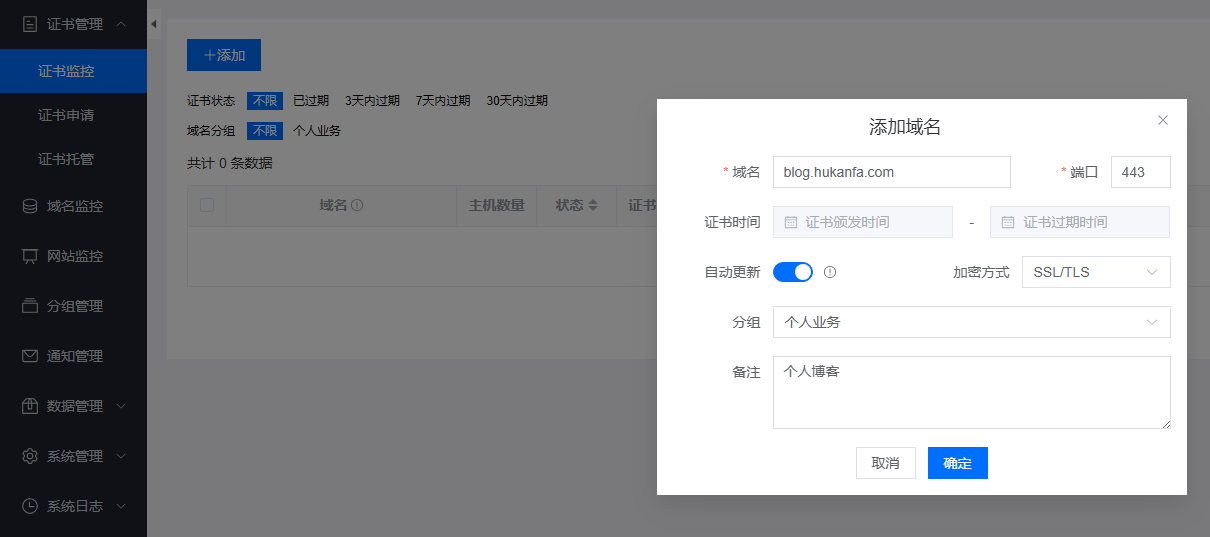Click the 端口 input field

[1141, 172]
